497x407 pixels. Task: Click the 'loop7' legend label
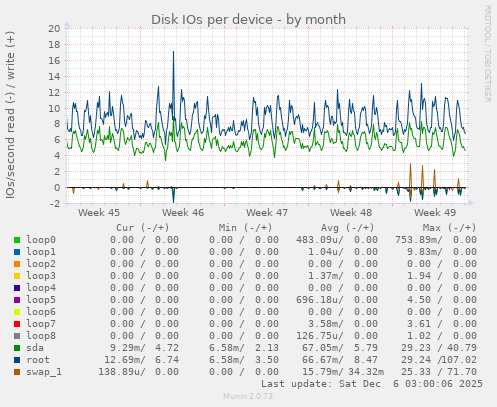tap(41, 324)
